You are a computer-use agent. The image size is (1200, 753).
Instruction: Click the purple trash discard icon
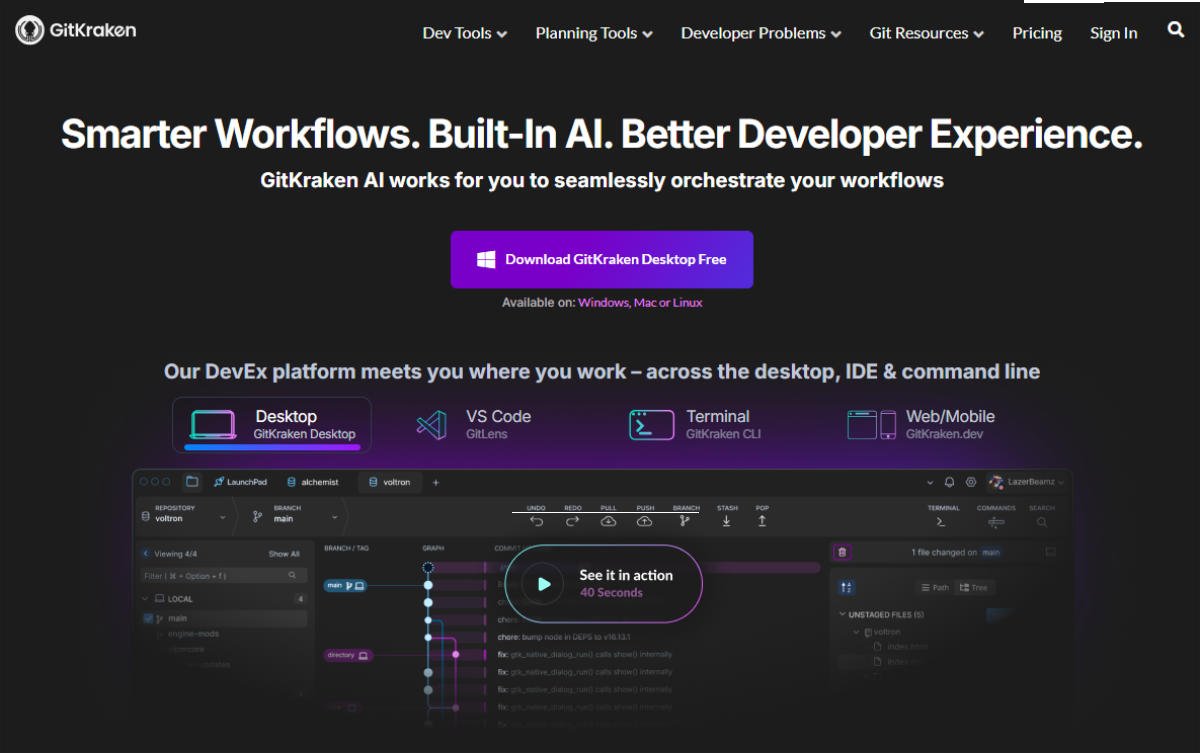coord(842,552)
